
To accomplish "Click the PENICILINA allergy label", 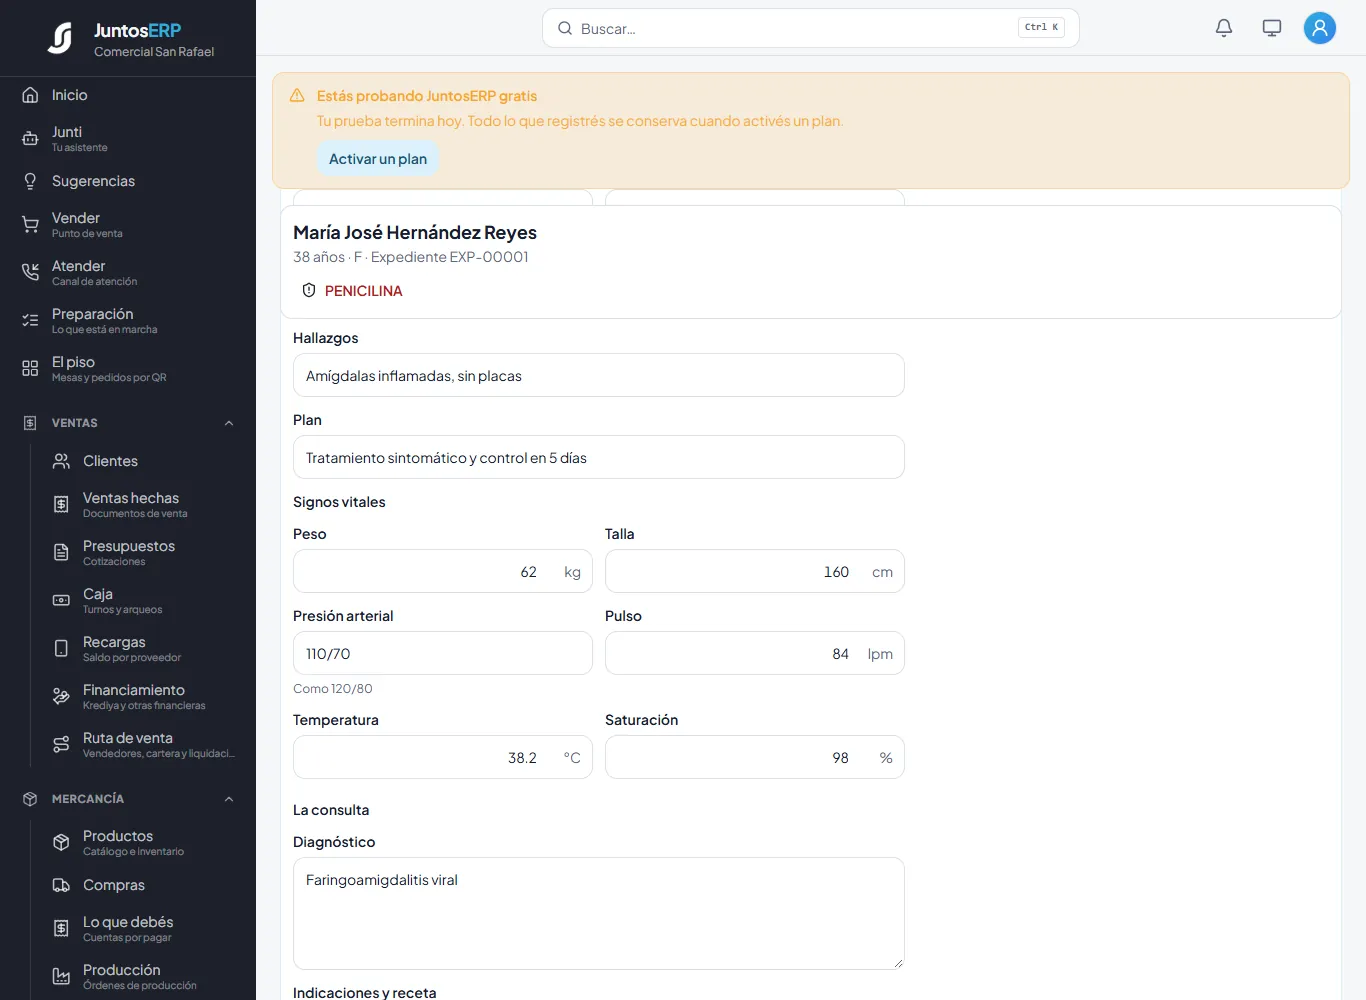I will 363,291.
